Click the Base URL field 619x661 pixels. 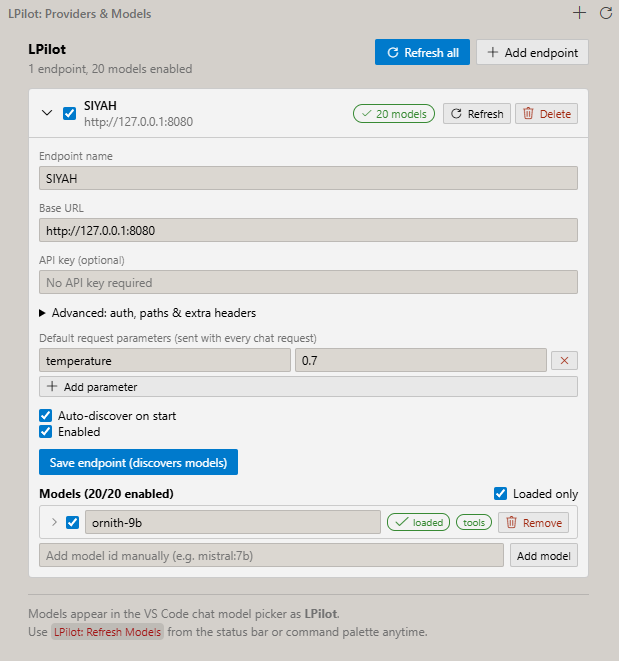308,230
